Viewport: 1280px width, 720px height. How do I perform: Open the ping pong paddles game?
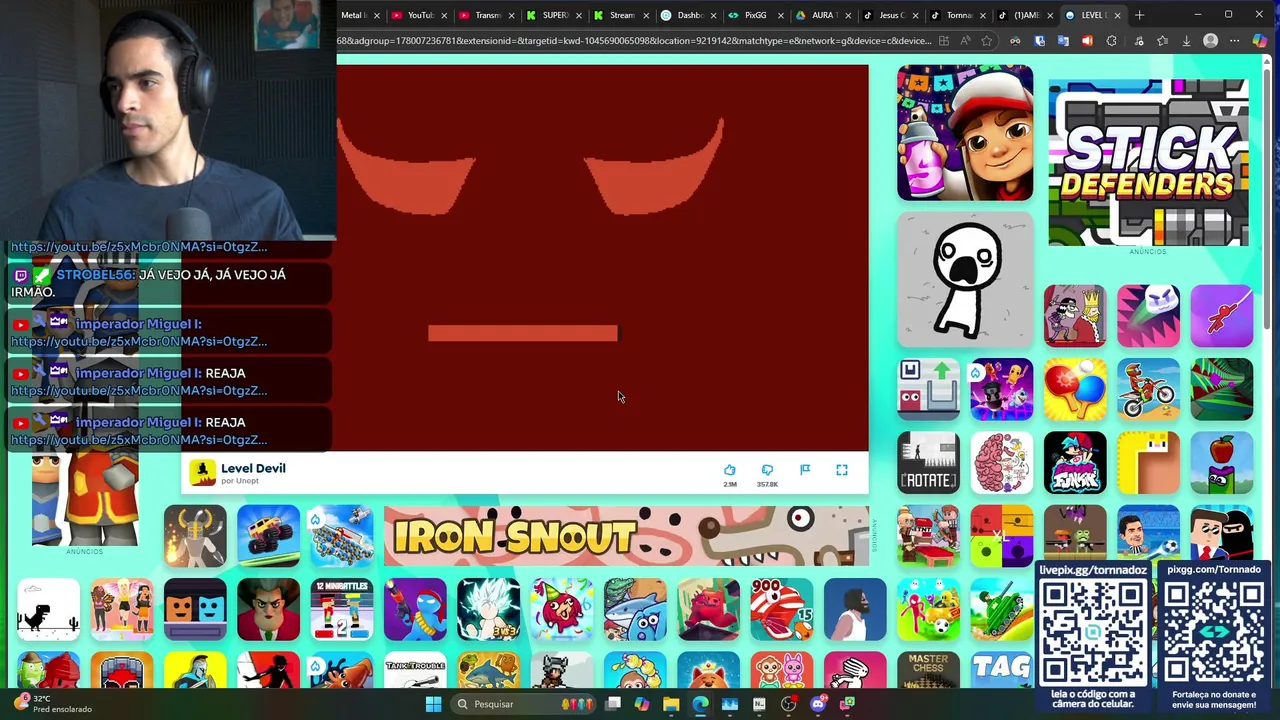pos(1075,389)
